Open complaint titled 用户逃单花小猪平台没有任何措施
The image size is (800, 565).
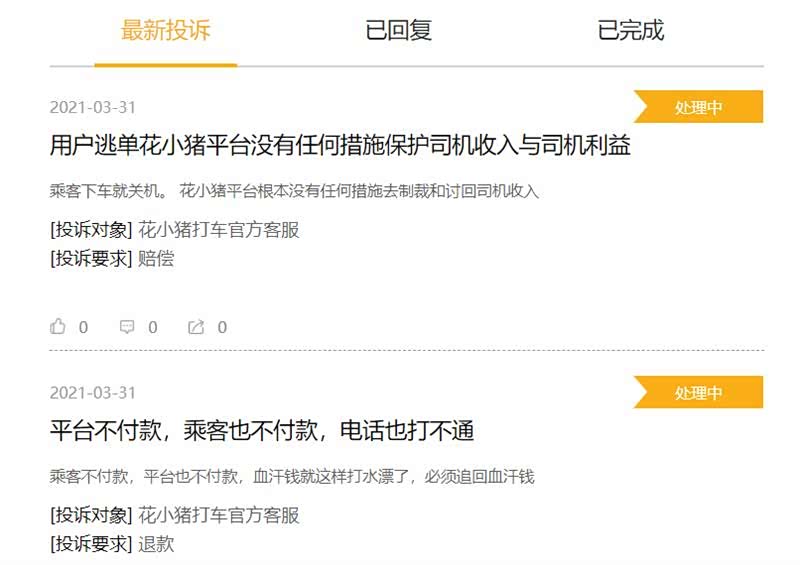tap(340, 145)
